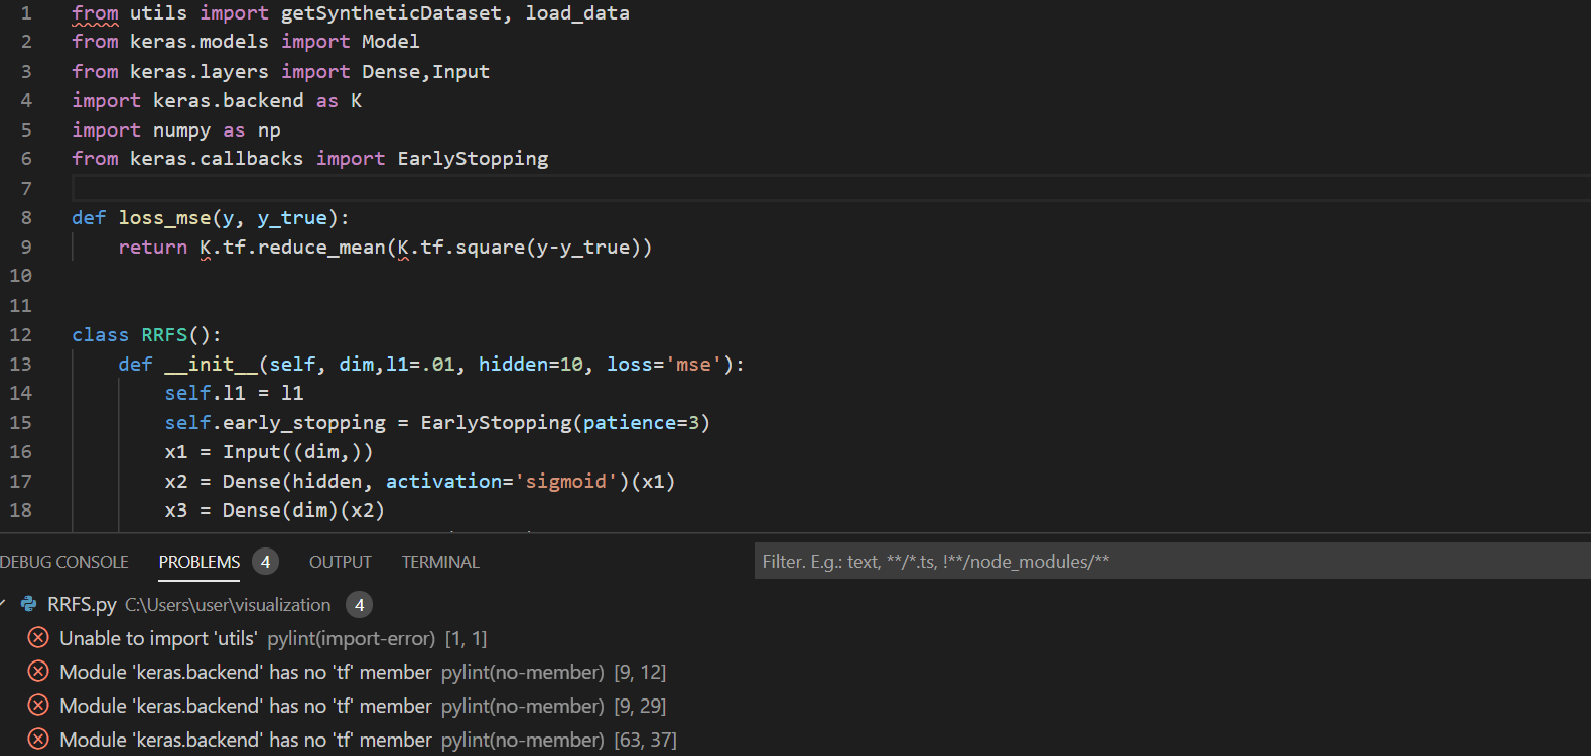Click the error icon for 'Unable to import utils'
This screenshot has height=756, width=1591.
click(x=38, y=638)
